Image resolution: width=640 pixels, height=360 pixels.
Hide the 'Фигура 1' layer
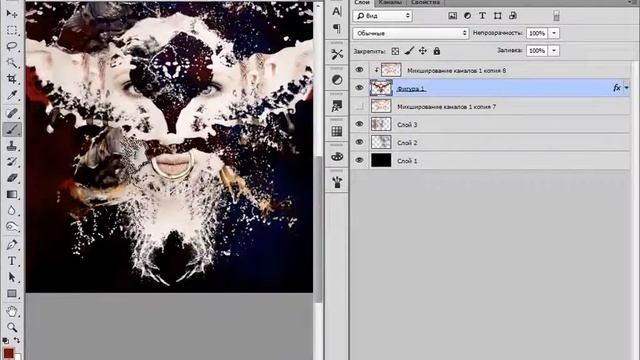tap(359, 88)
